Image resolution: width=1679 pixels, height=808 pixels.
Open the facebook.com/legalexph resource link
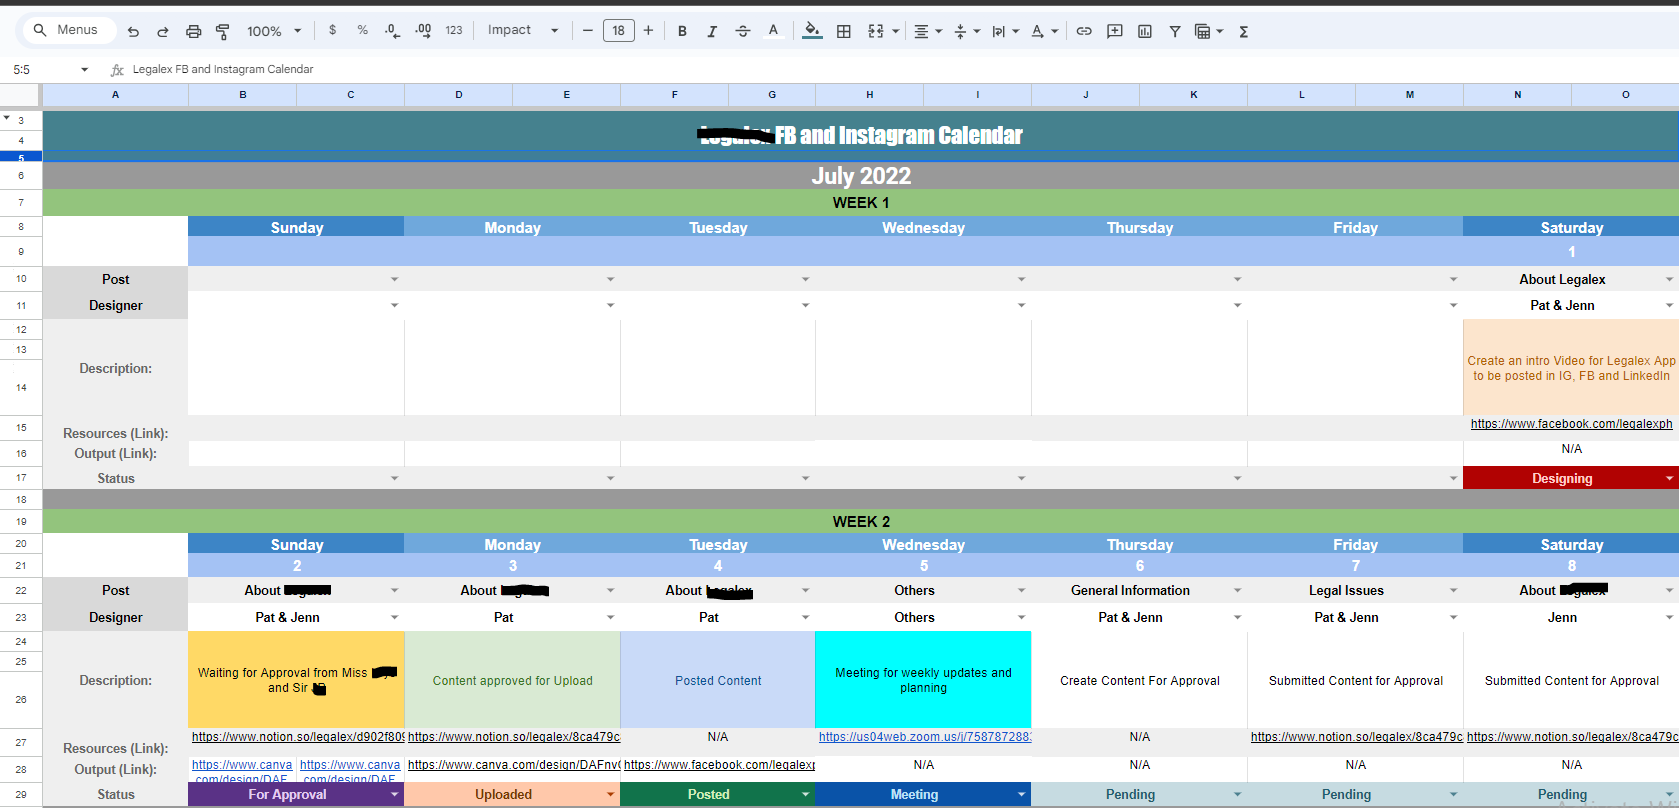click(1571, 424)
